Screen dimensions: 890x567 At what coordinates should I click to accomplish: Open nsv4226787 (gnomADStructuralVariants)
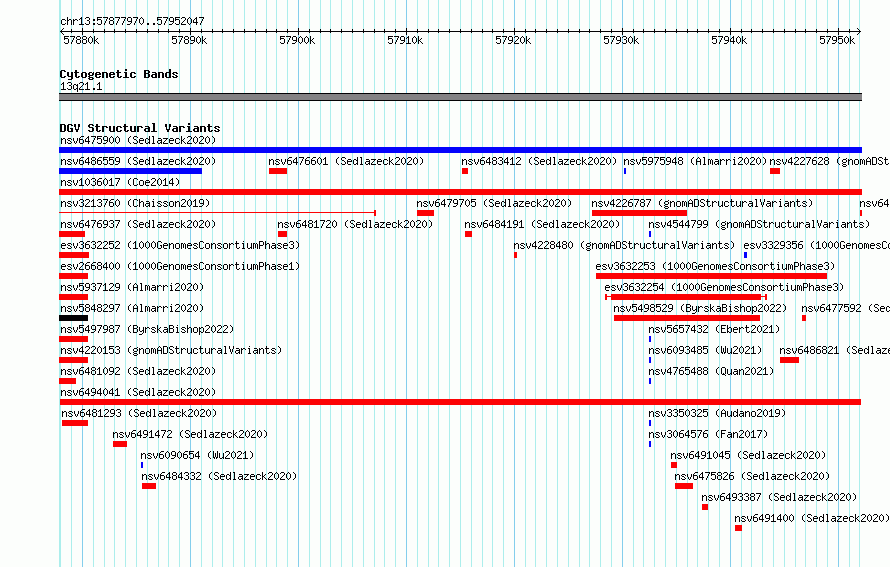click(x=702, y=203)
